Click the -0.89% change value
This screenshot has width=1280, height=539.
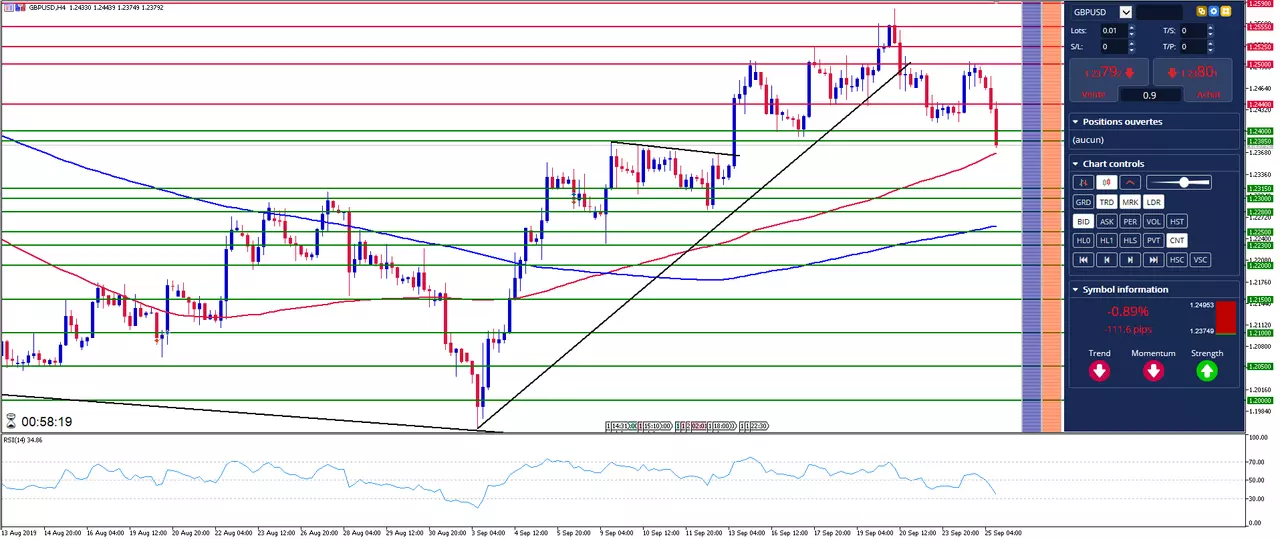pos(1127,312)
